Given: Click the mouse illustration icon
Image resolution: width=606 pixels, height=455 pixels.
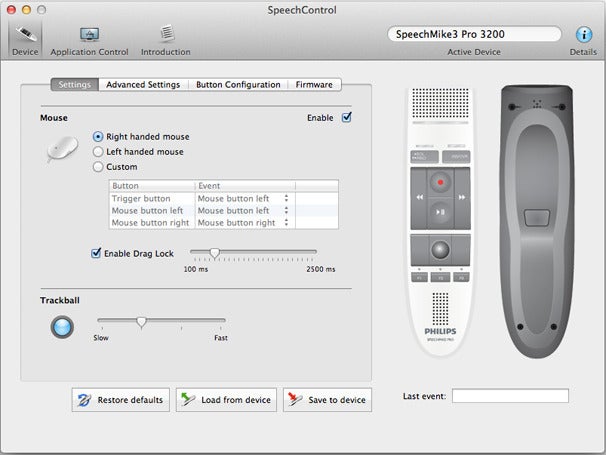Looking at the screenshot, I should point(62,149).
